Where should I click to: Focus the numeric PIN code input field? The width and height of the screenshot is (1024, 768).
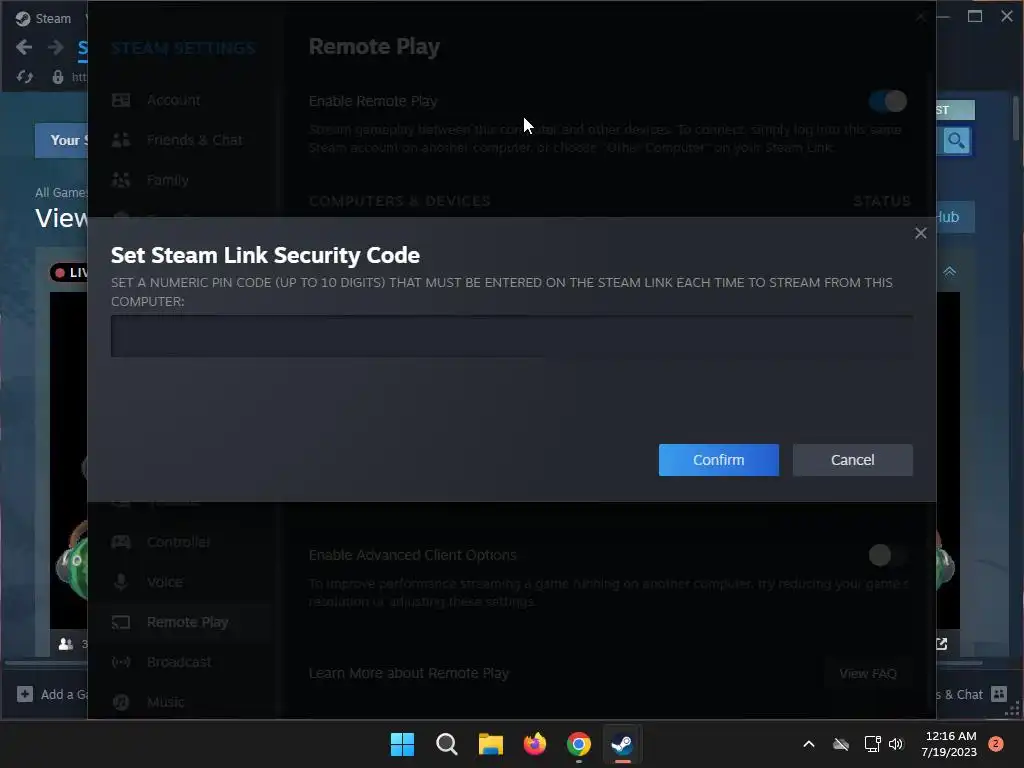pyautogui.click(x=511, y=336)
